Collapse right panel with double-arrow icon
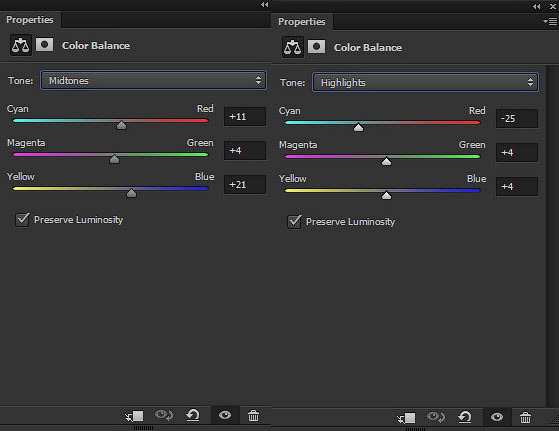 (x=537, y=6)
